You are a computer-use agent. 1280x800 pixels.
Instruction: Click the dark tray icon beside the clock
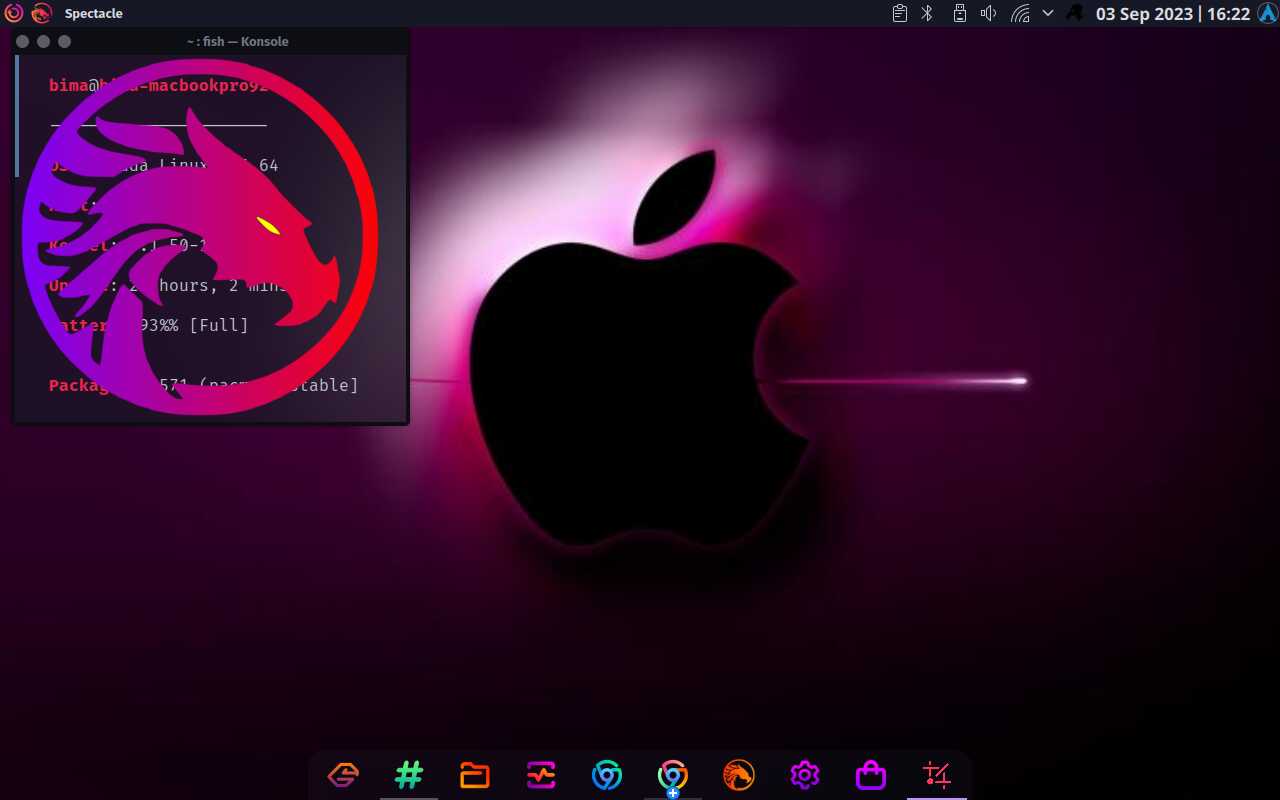[x=1075, y=13]
